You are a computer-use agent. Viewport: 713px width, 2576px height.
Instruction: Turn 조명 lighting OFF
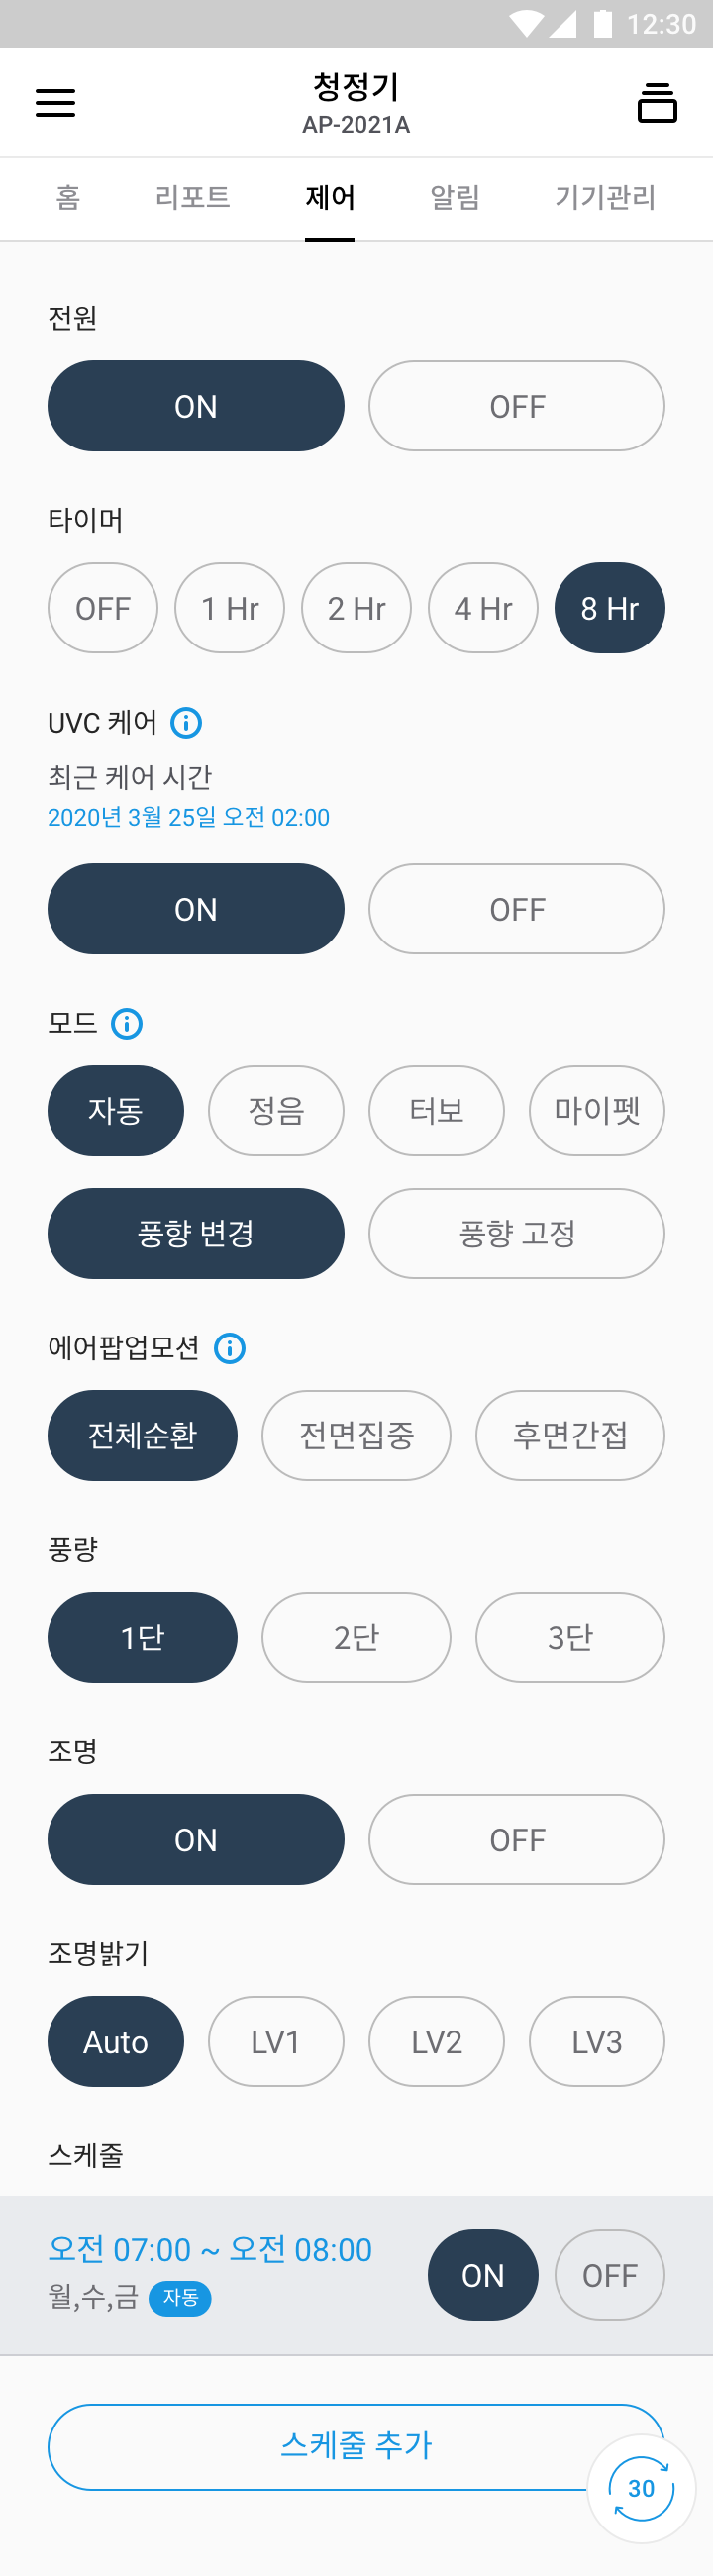pyautogui.click(x=516, y=1839)
